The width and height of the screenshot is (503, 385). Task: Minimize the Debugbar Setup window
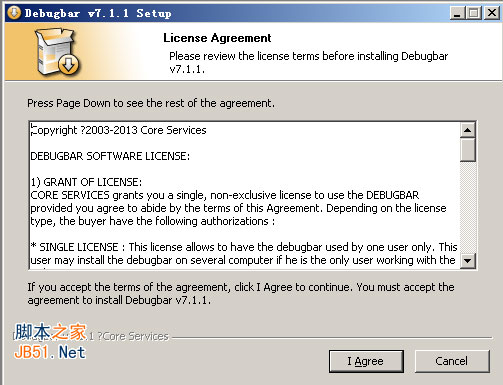click(x=457, y=13)
